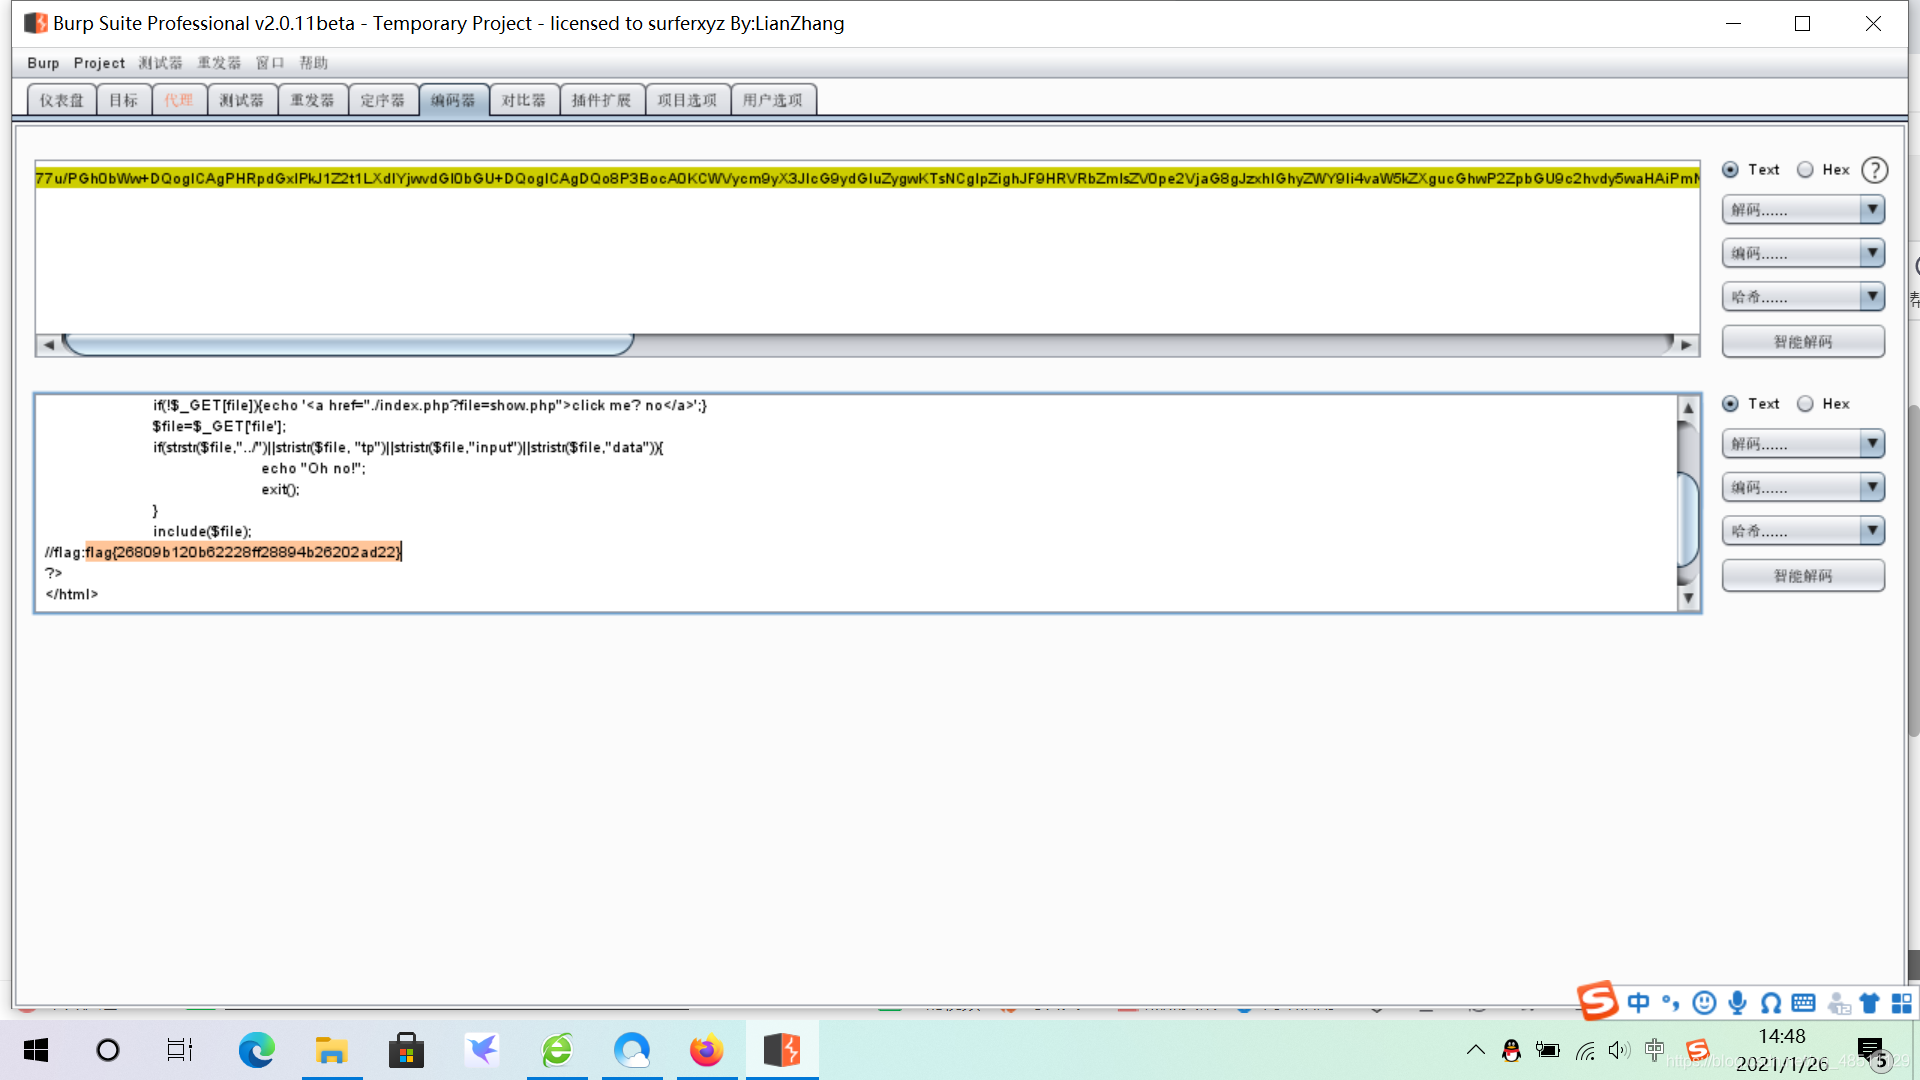Open Wi-Fi network tray icon
The image size is (1920, 1080).
coord(1585,1050)
